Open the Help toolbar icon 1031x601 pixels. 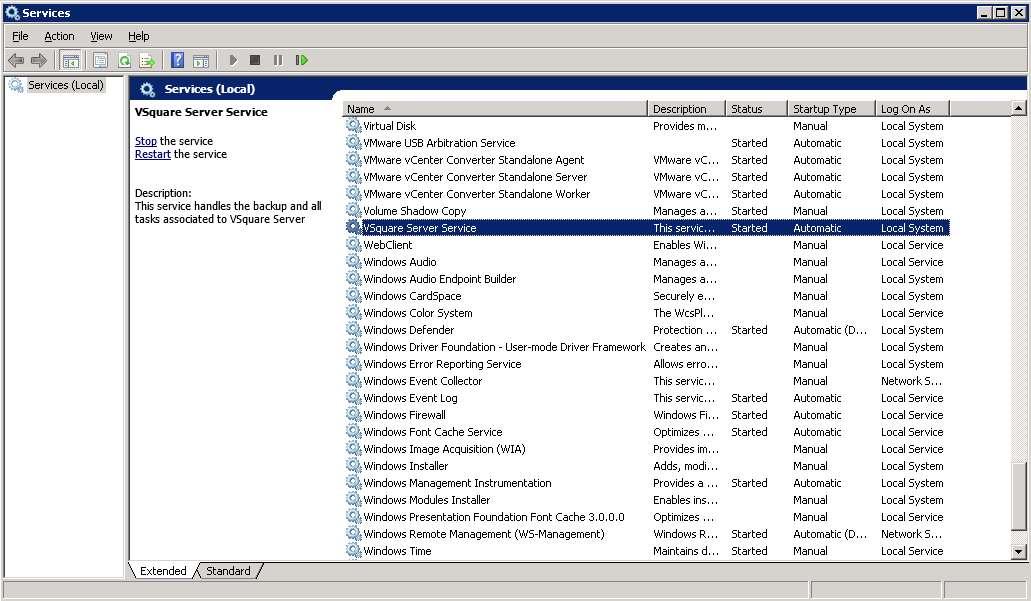coord(177,60)
